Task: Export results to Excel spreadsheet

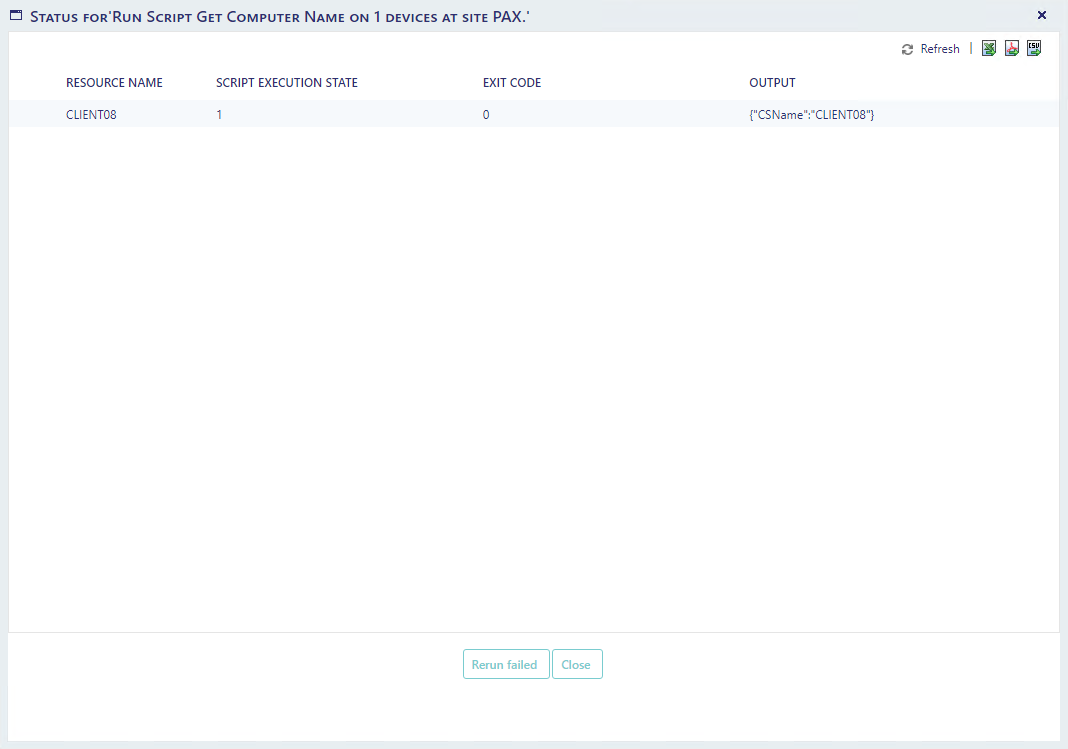Action: pos(989,49)
